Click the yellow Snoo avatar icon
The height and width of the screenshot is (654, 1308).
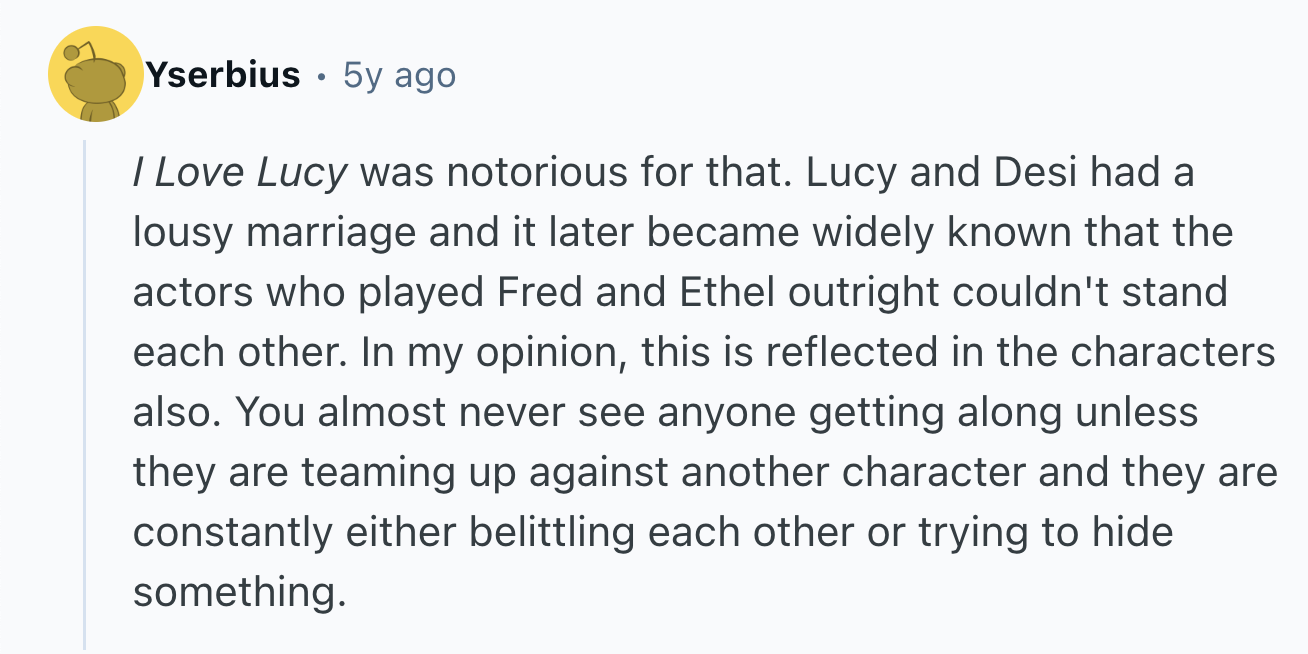(x=95, y=76)
